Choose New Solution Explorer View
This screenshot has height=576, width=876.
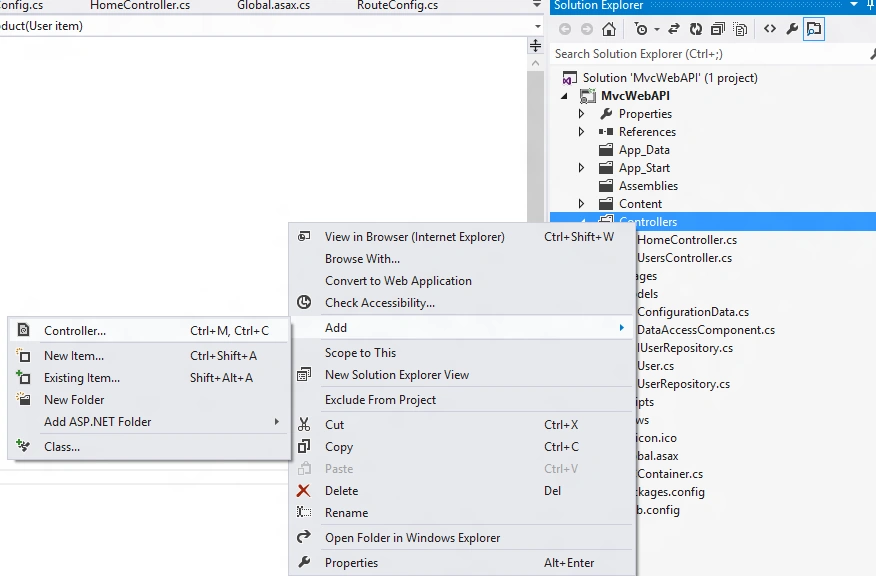(x=462, y=375)
